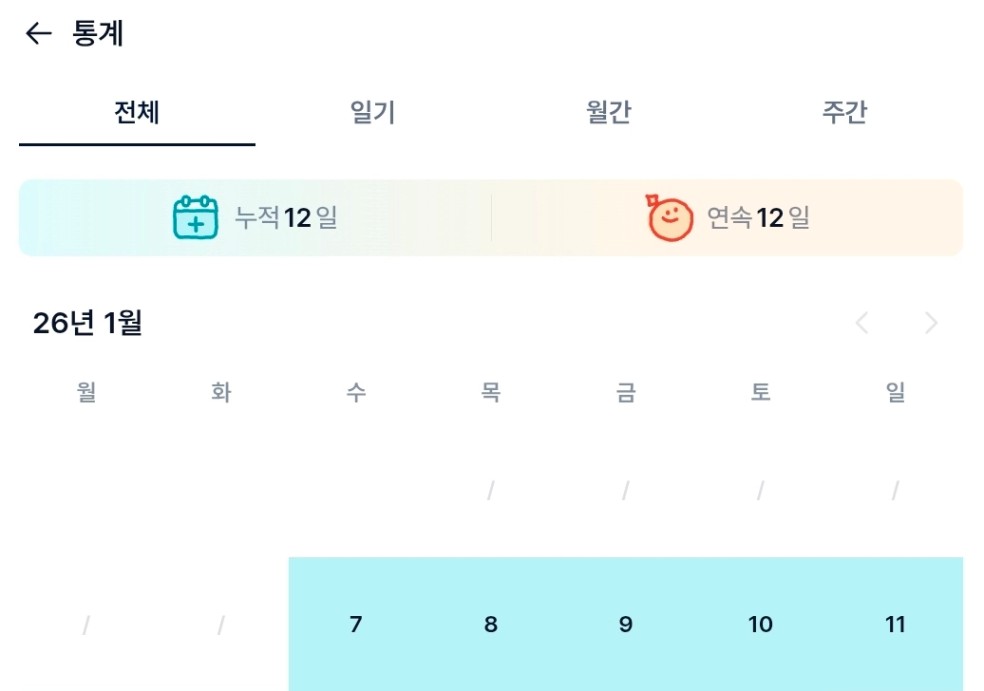
Task: Go to next month chevron
Action: tap(931, 323)
